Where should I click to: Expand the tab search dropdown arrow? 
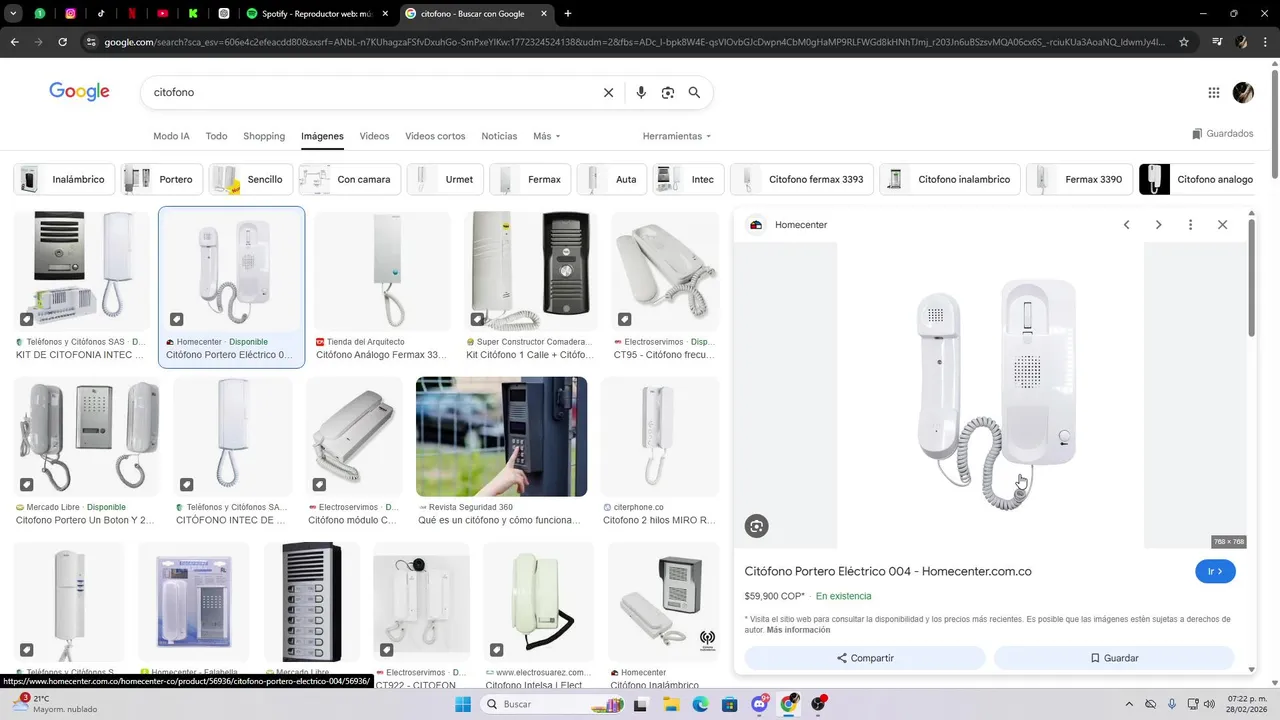pos(13,14)
